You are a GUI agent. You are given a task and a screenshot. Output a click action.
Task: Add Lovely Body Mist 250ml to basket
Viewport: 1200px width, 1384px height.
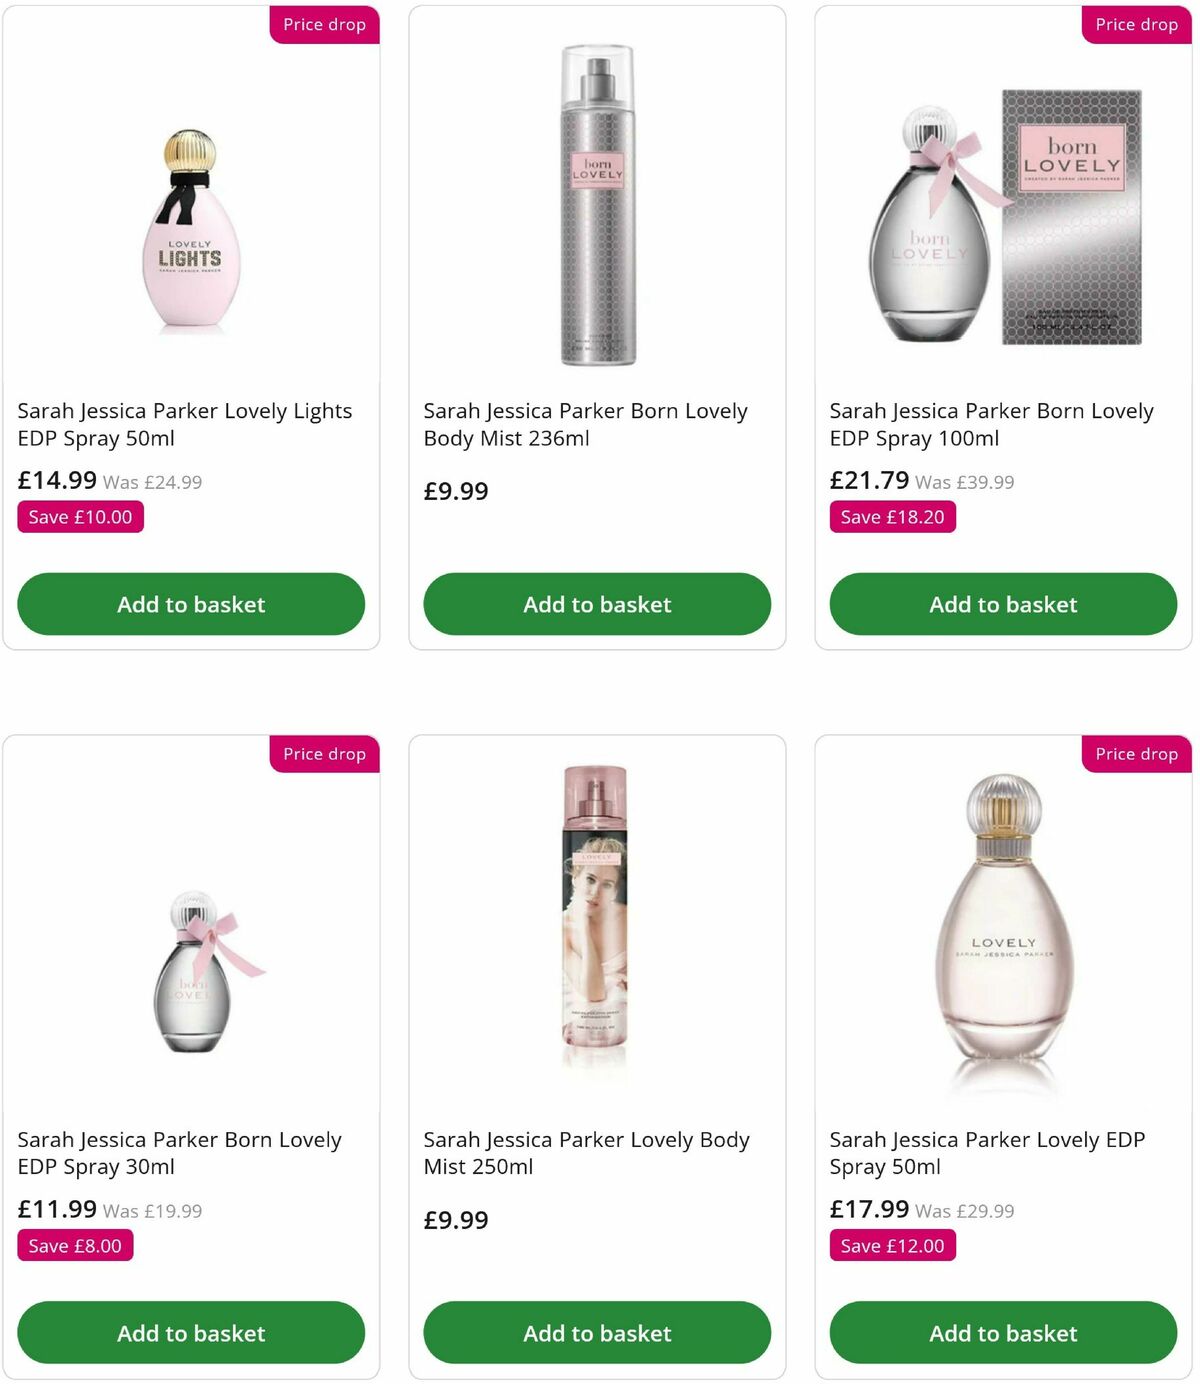click(597, 1333)
